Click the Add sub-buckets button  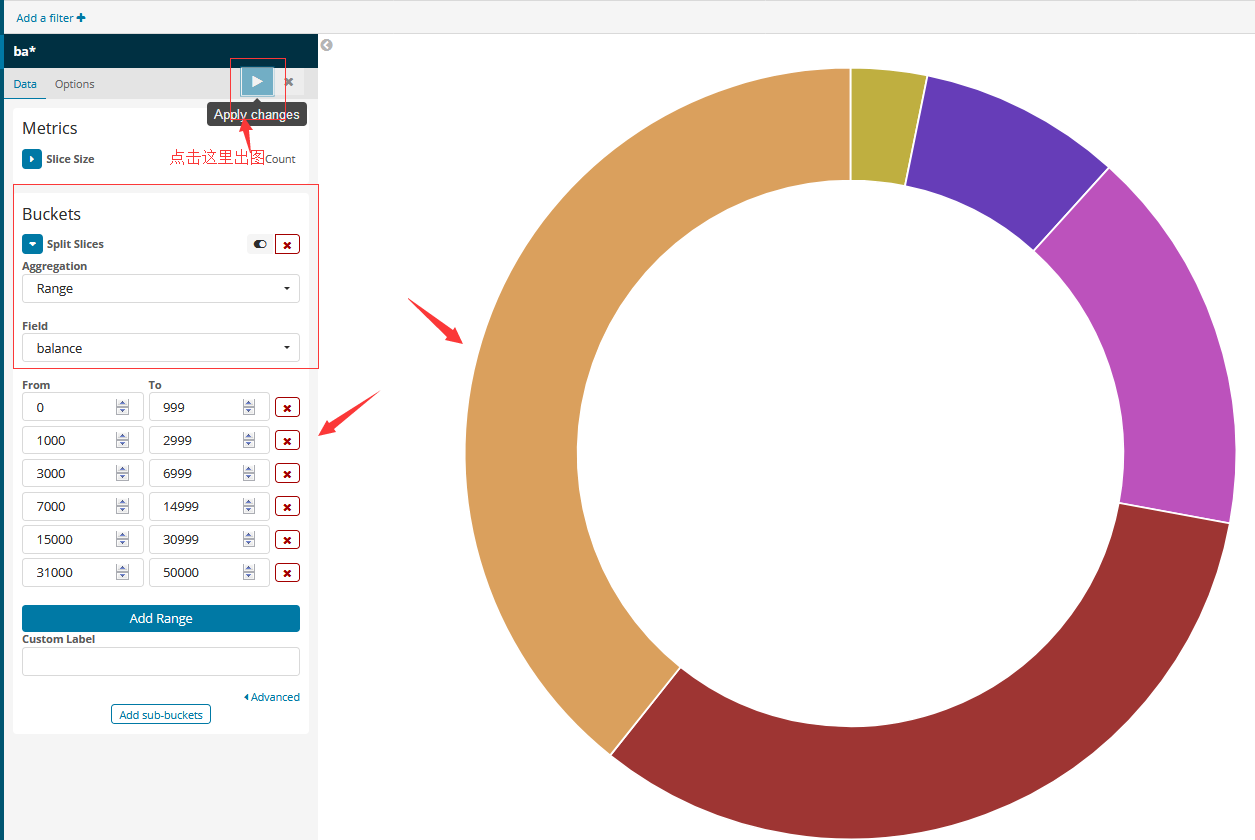[x=161, y=715]
